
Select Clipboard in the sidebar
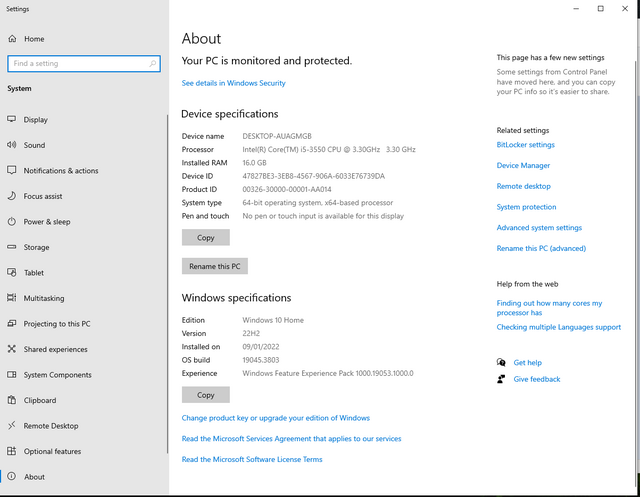[84, 400]
